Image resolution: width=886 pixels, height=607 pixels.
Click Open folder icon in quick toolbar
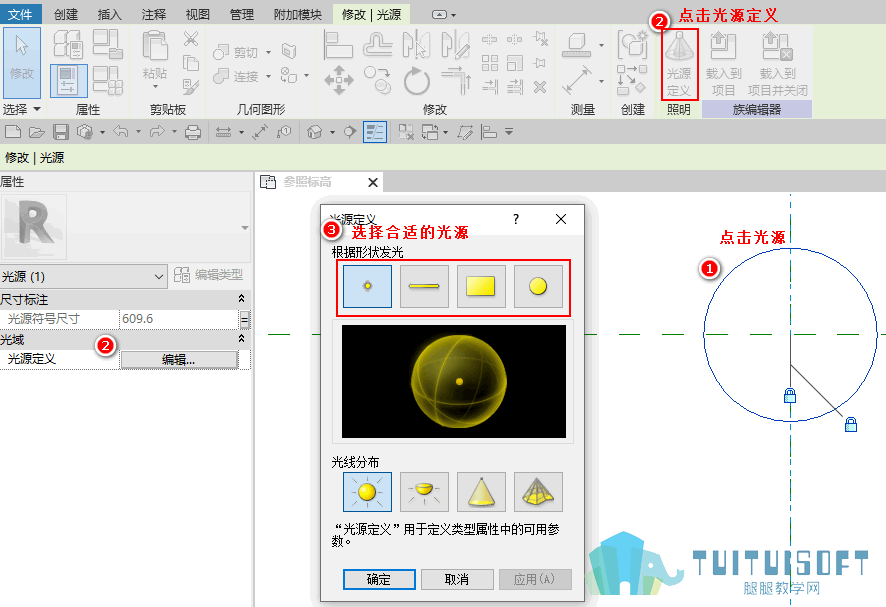coord(37,132)
